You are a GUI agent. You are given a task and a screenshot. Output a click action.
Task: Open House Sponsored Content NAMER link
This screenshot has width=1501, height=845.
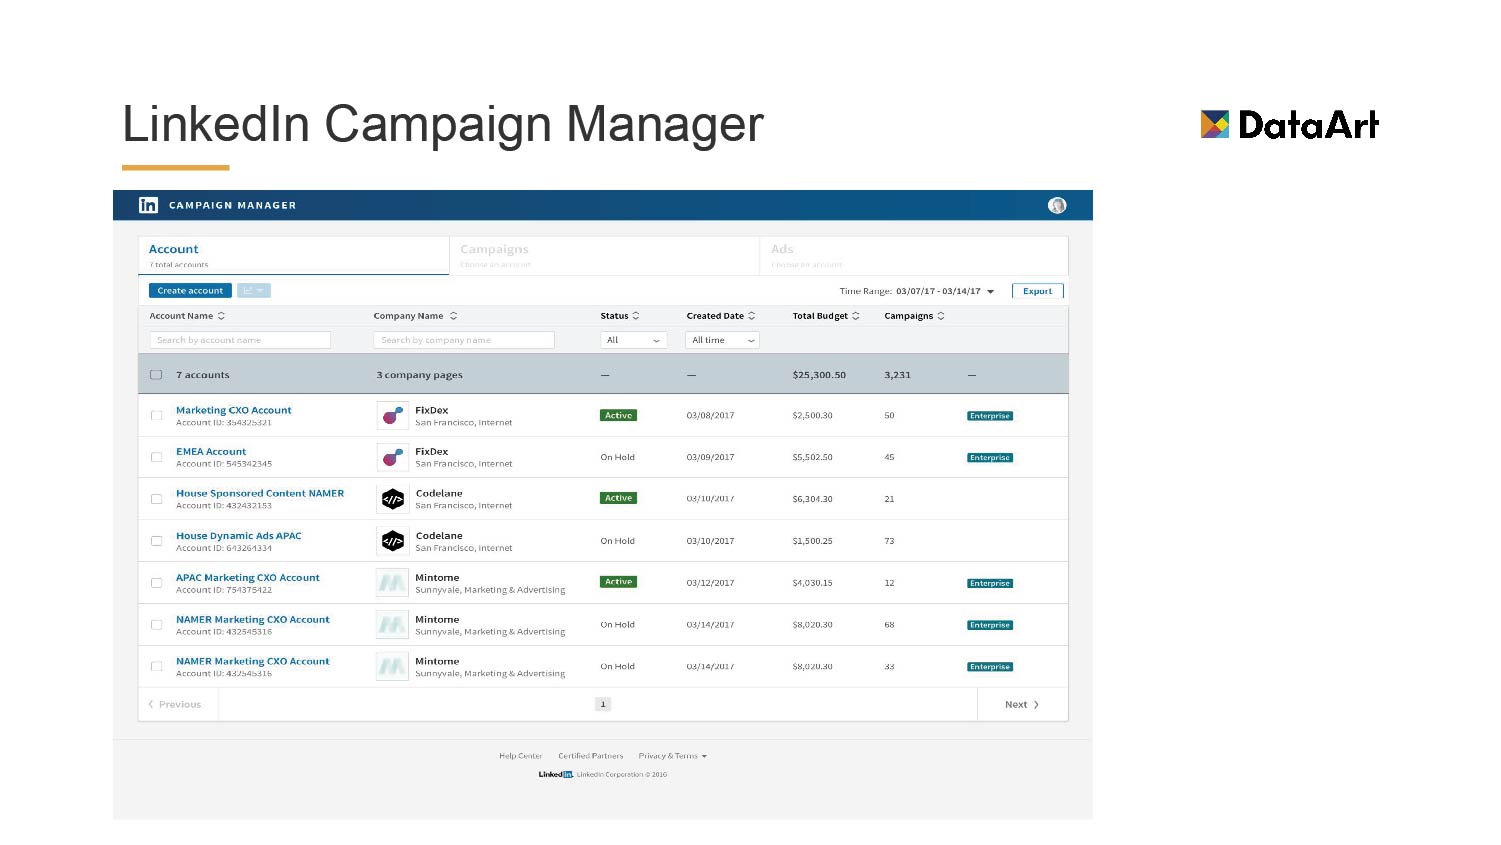tap(260, 493)
